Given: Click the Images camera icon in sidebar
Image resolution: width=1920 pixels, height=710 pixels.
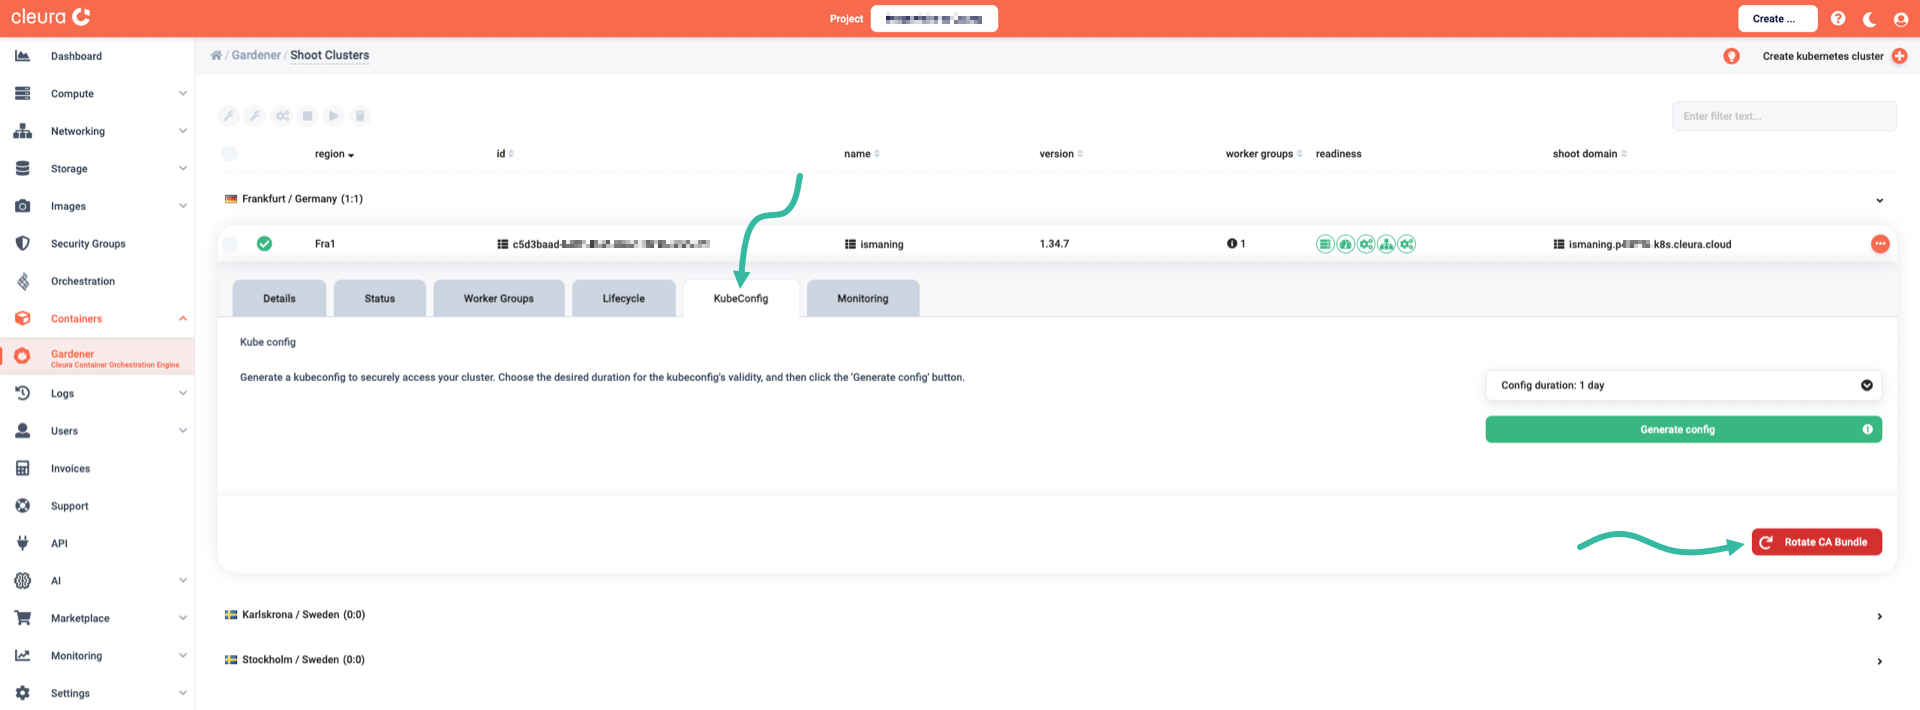Looking at the screenshot, I should click(22, 206).
